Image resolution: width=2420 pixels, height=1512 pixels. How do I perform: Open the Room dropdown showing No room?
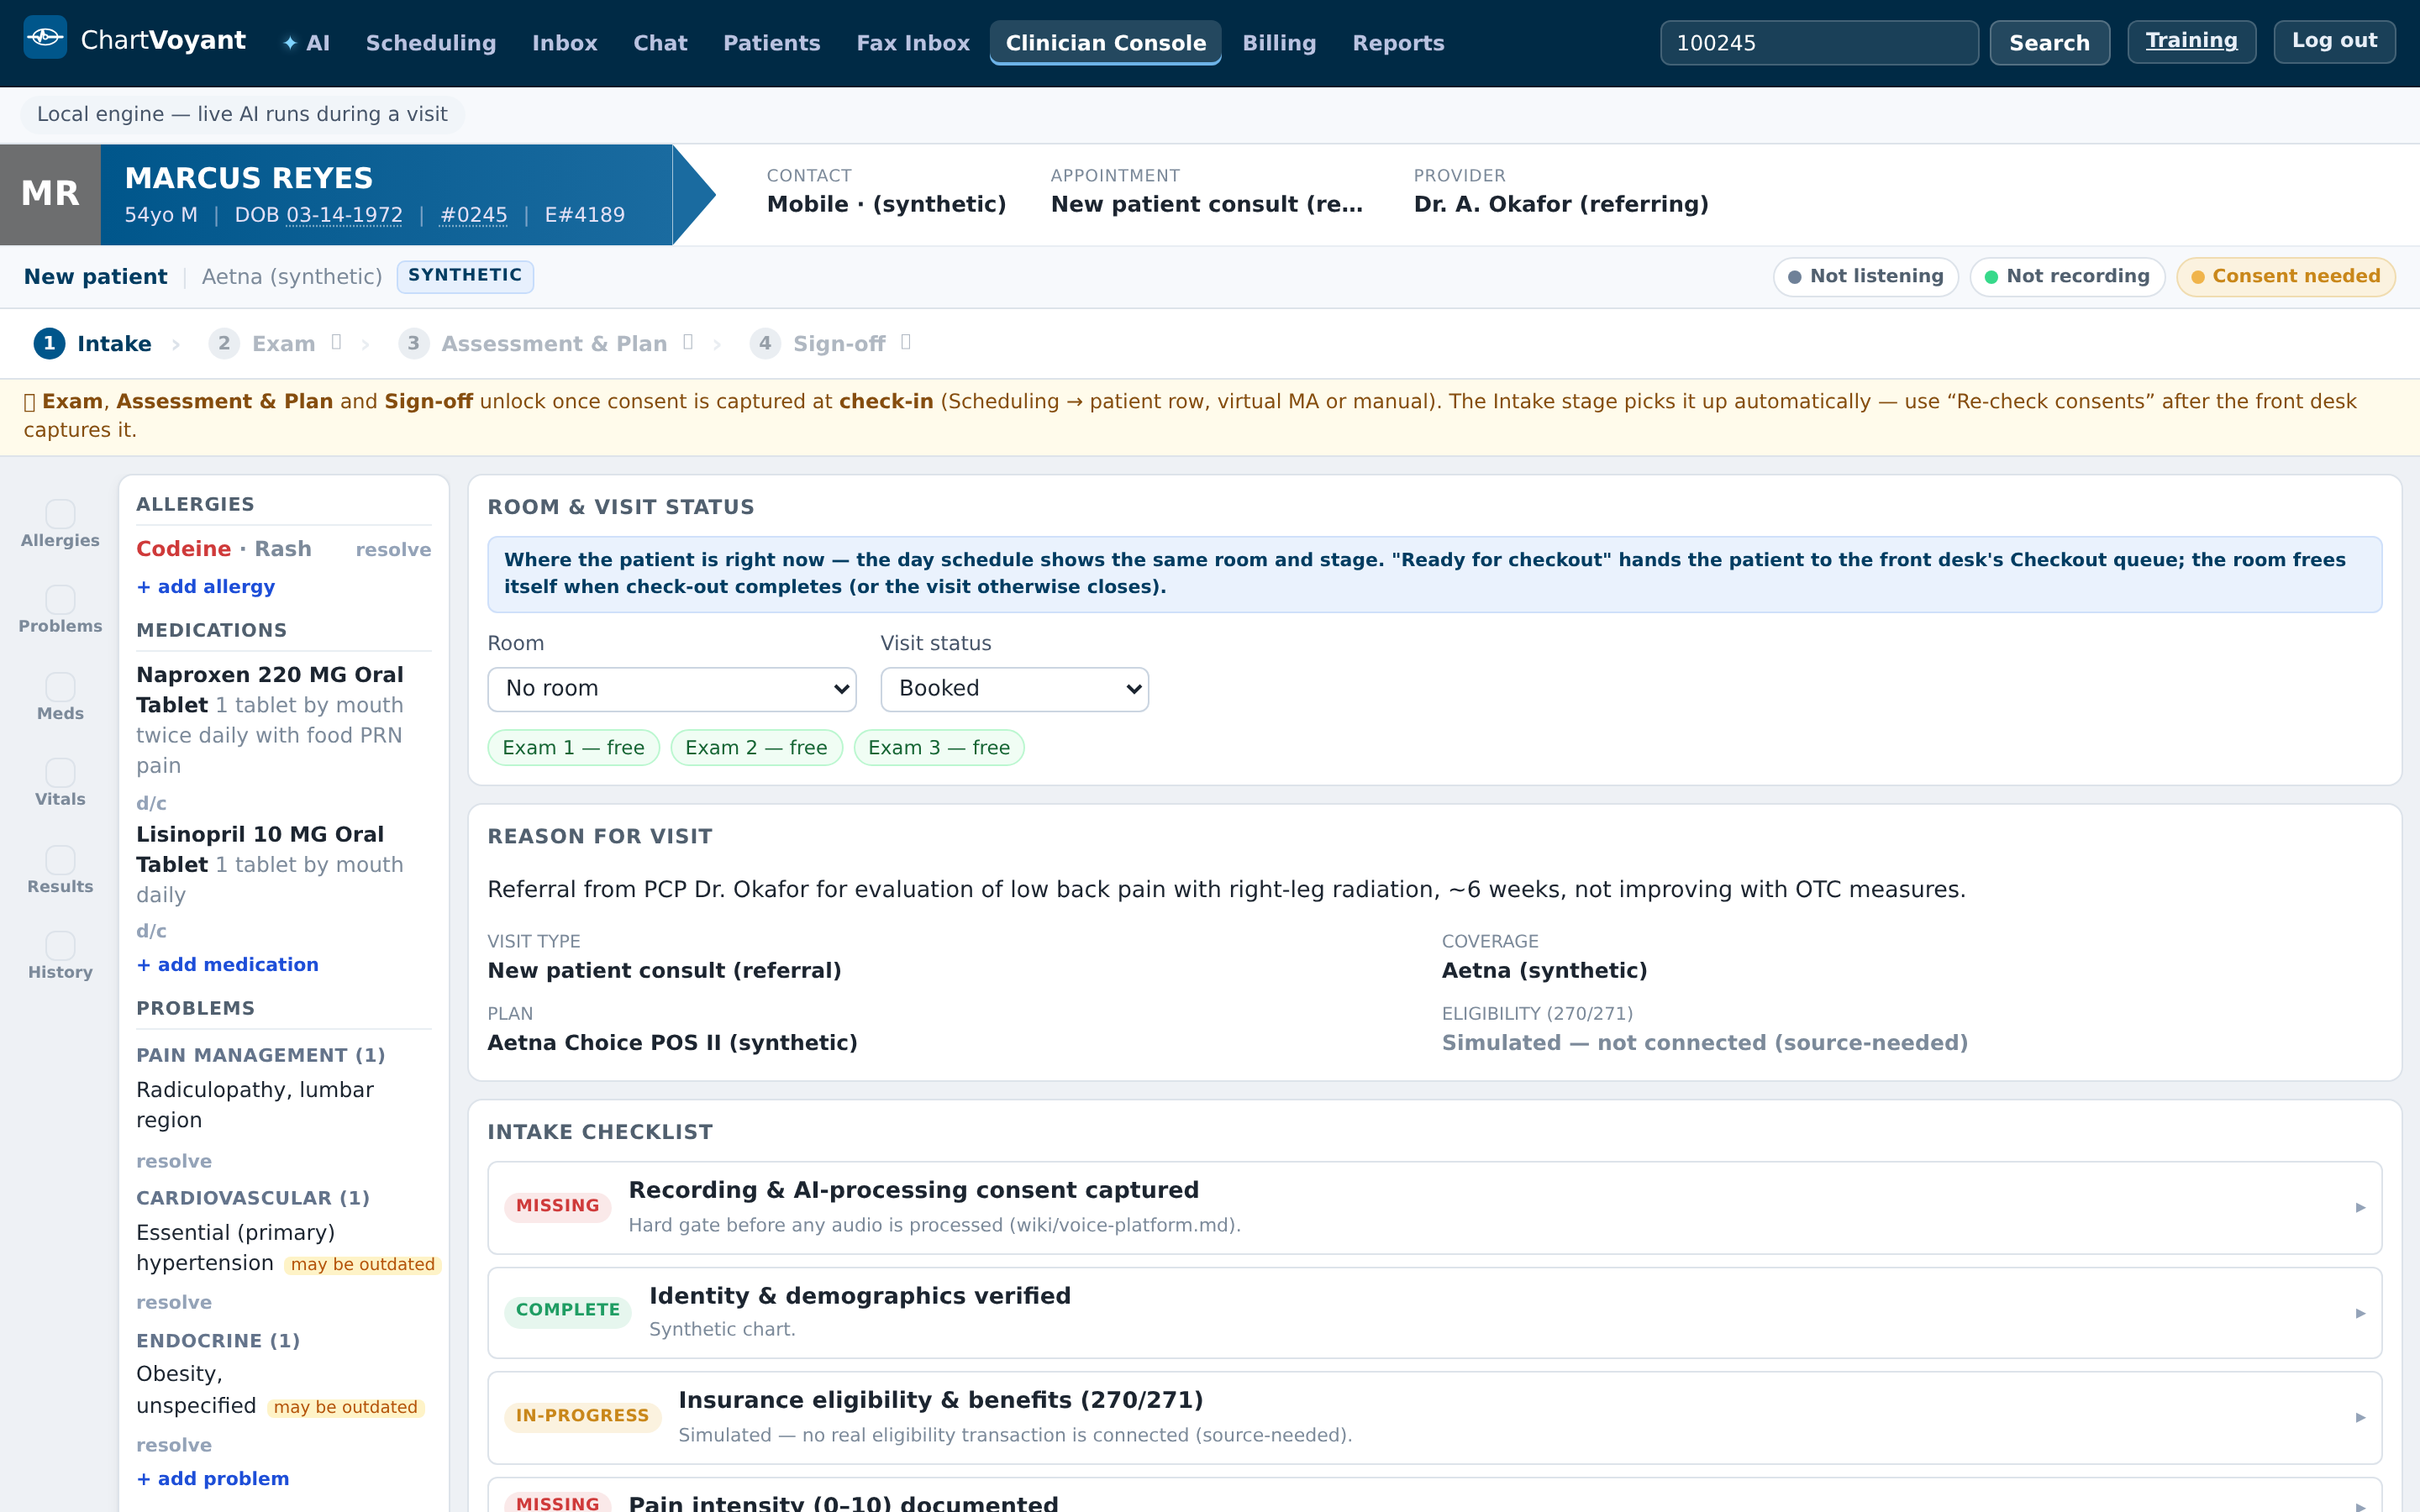tap(672, 689)
